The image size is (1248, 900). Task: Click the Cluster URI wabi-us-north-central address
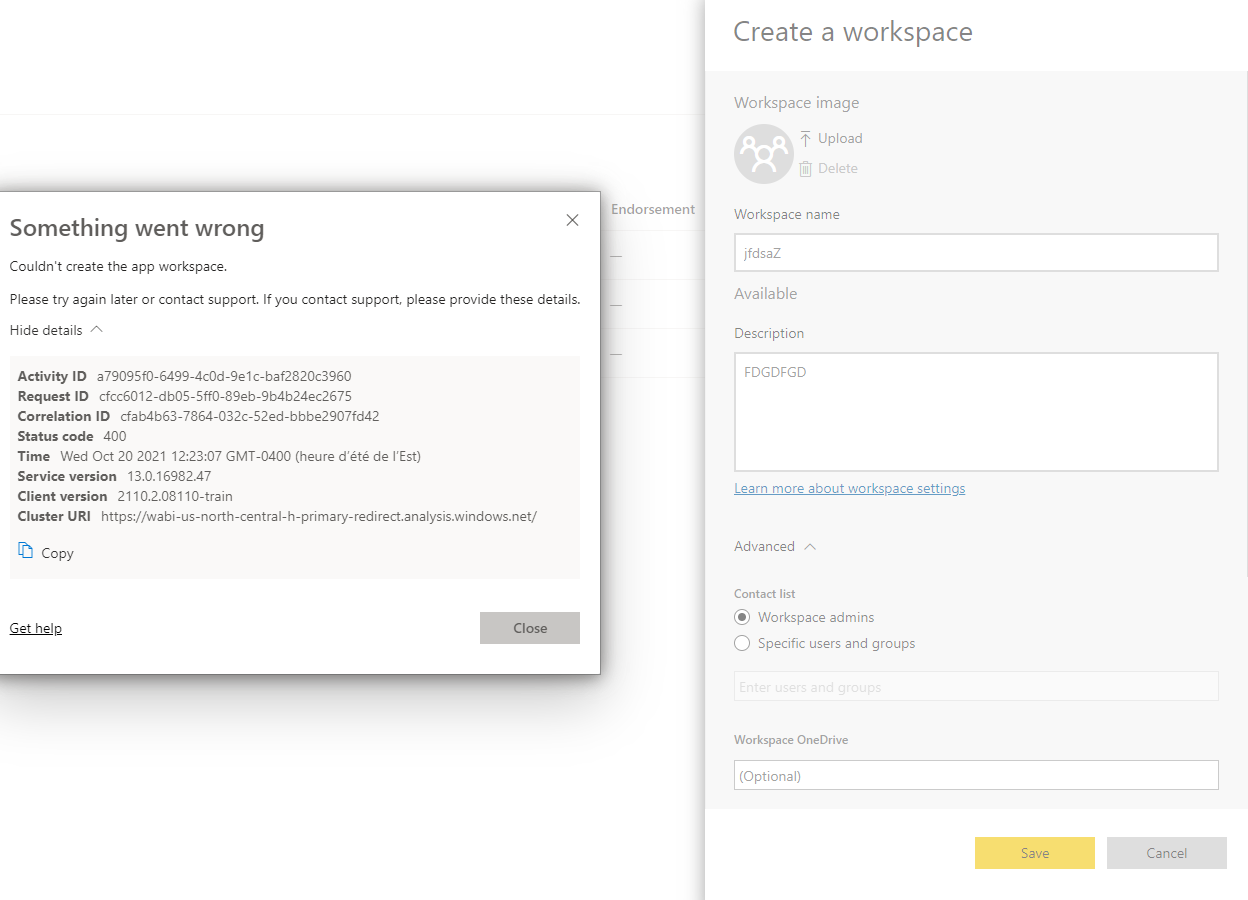point(319,516)
